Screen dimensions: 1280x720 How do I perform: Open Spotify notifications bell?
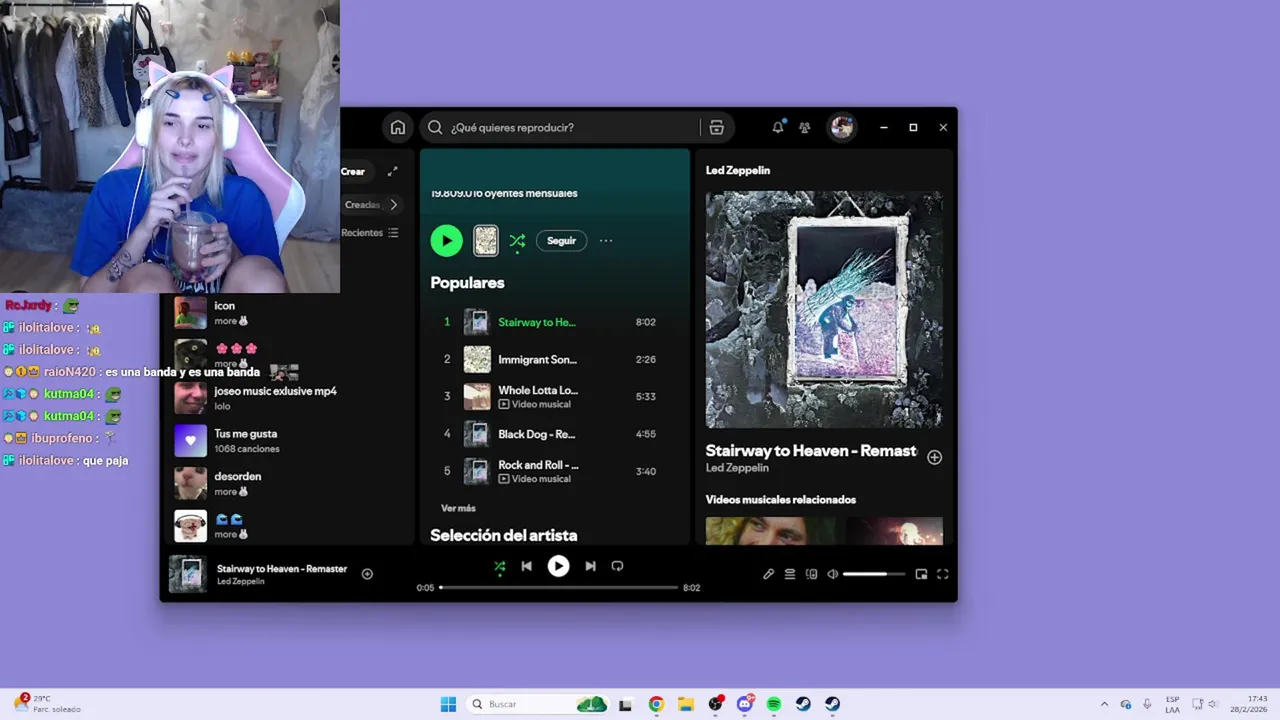(778, 127)
